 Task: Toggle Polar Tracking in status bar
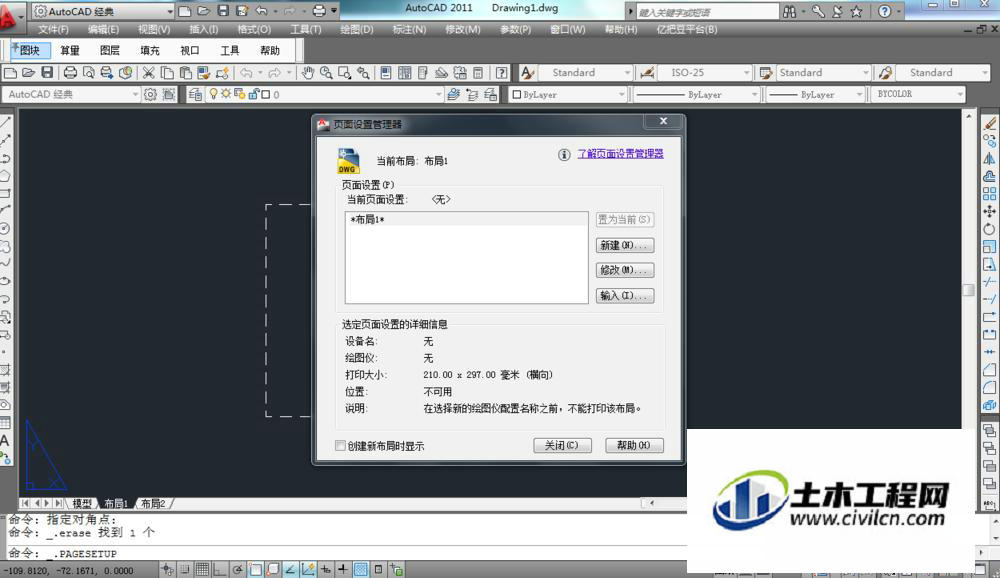click(238, 569)
